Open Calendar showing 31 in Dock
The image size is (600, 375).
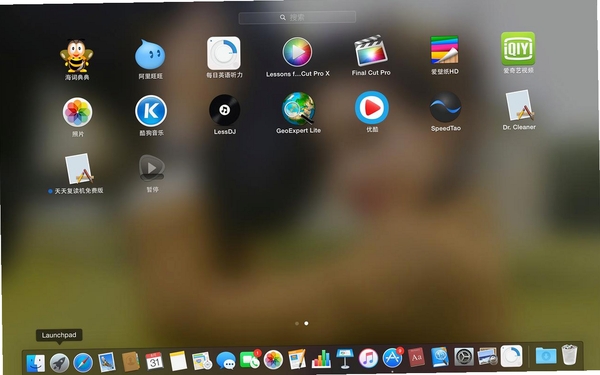tap(154, 361)
